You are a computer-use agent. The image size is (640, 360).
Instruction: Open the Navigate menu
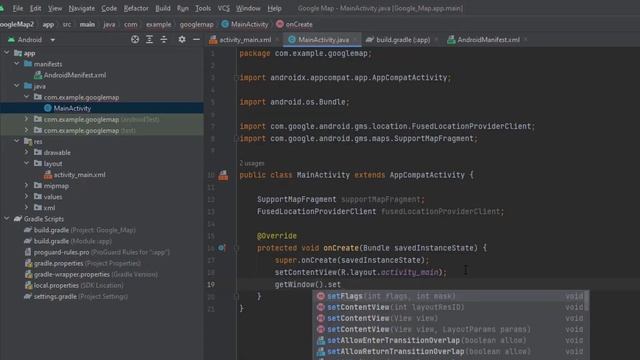tap(82, 8)
